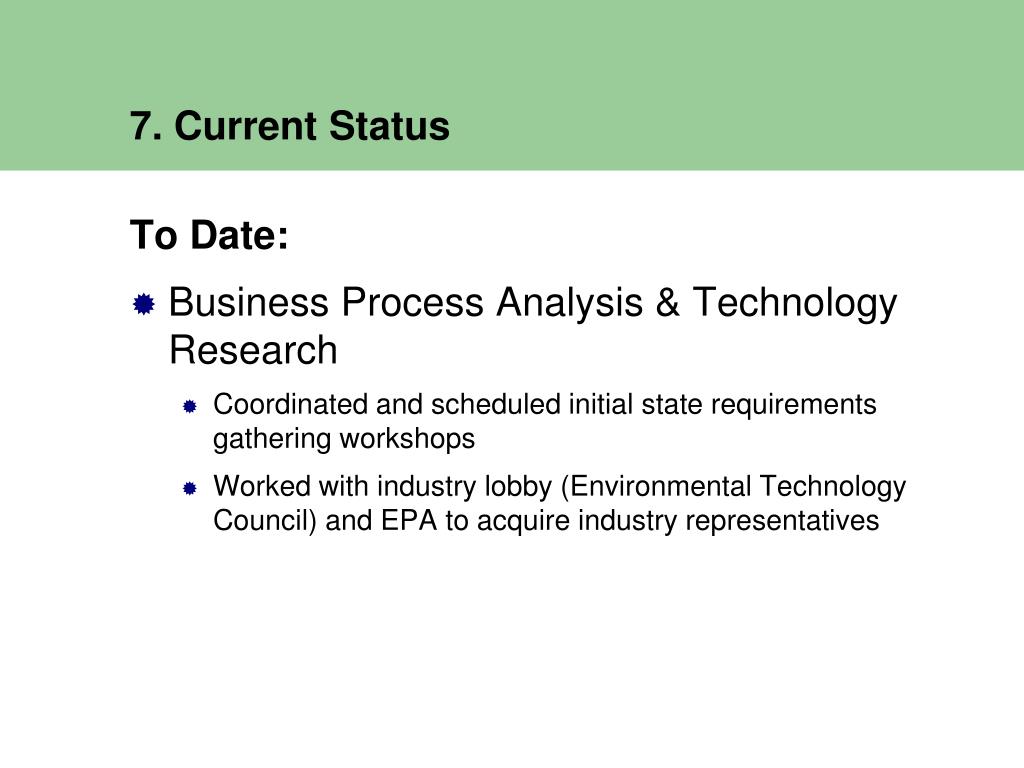
Task: Select the '7. Current Status' slide title
Action: click(x=290, y=125)
